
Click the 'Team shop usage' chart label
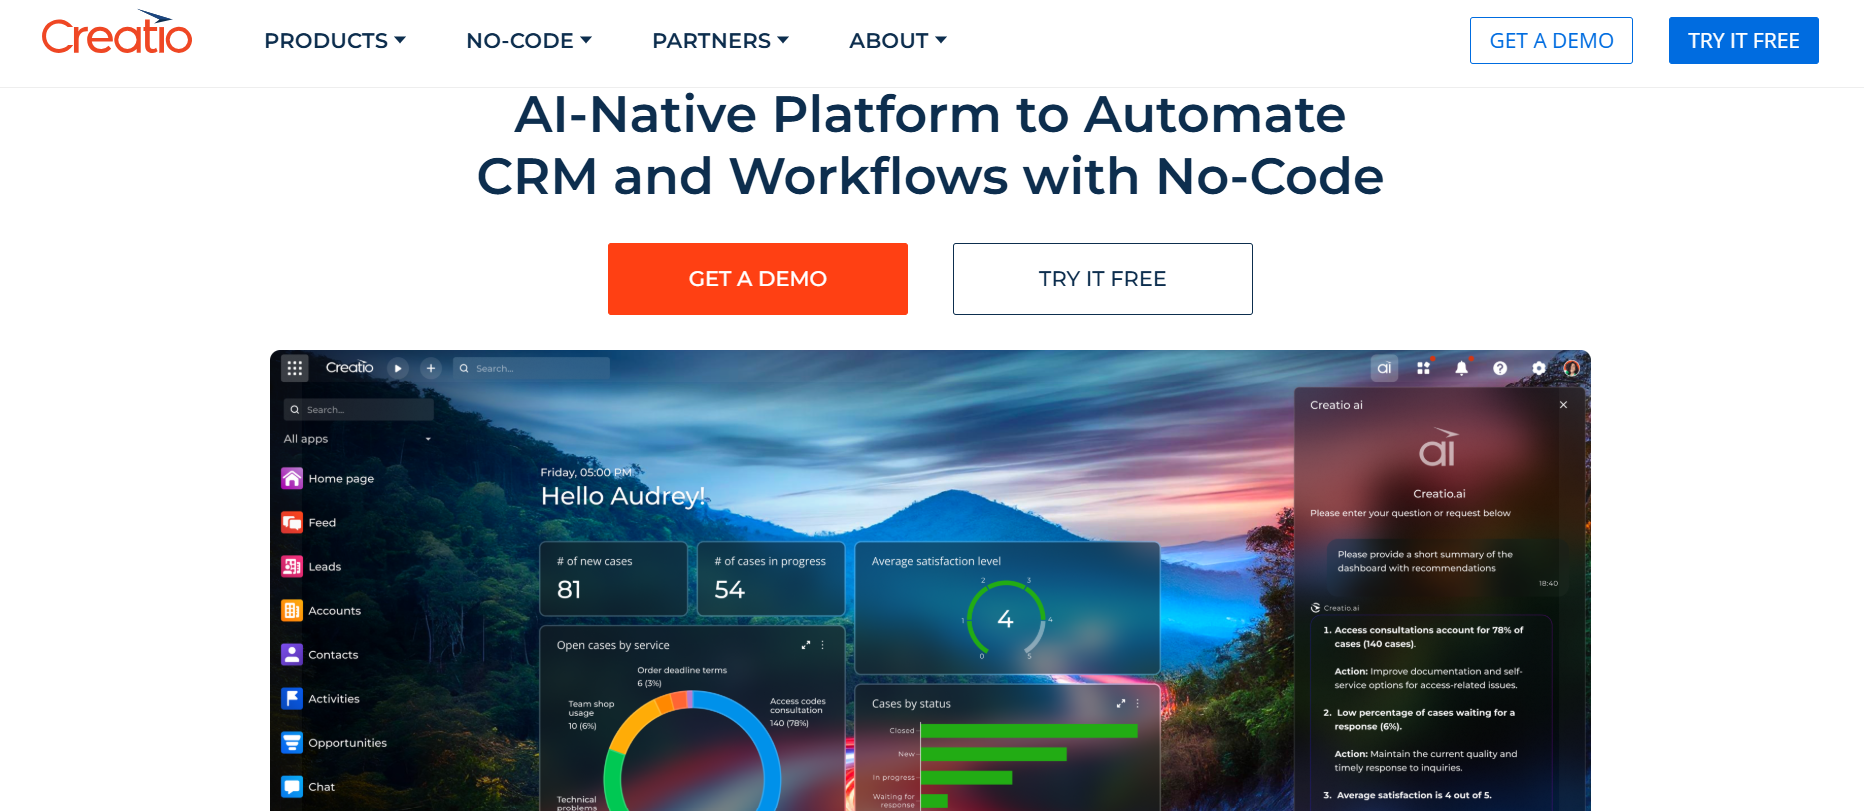click(591, 708)
